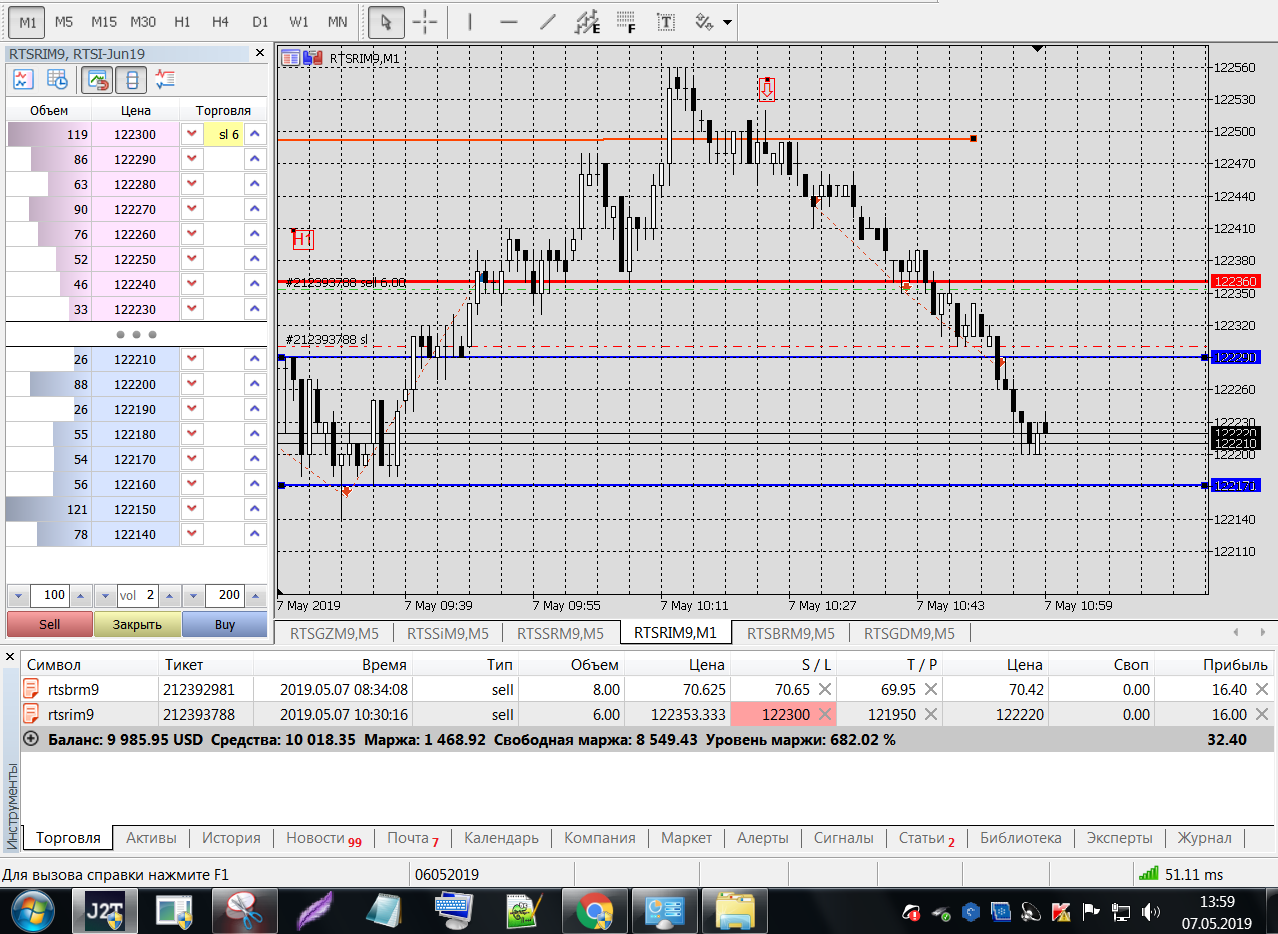Switch chart to H4 timeframe
1278x934 pixels.
pos(221,21)
